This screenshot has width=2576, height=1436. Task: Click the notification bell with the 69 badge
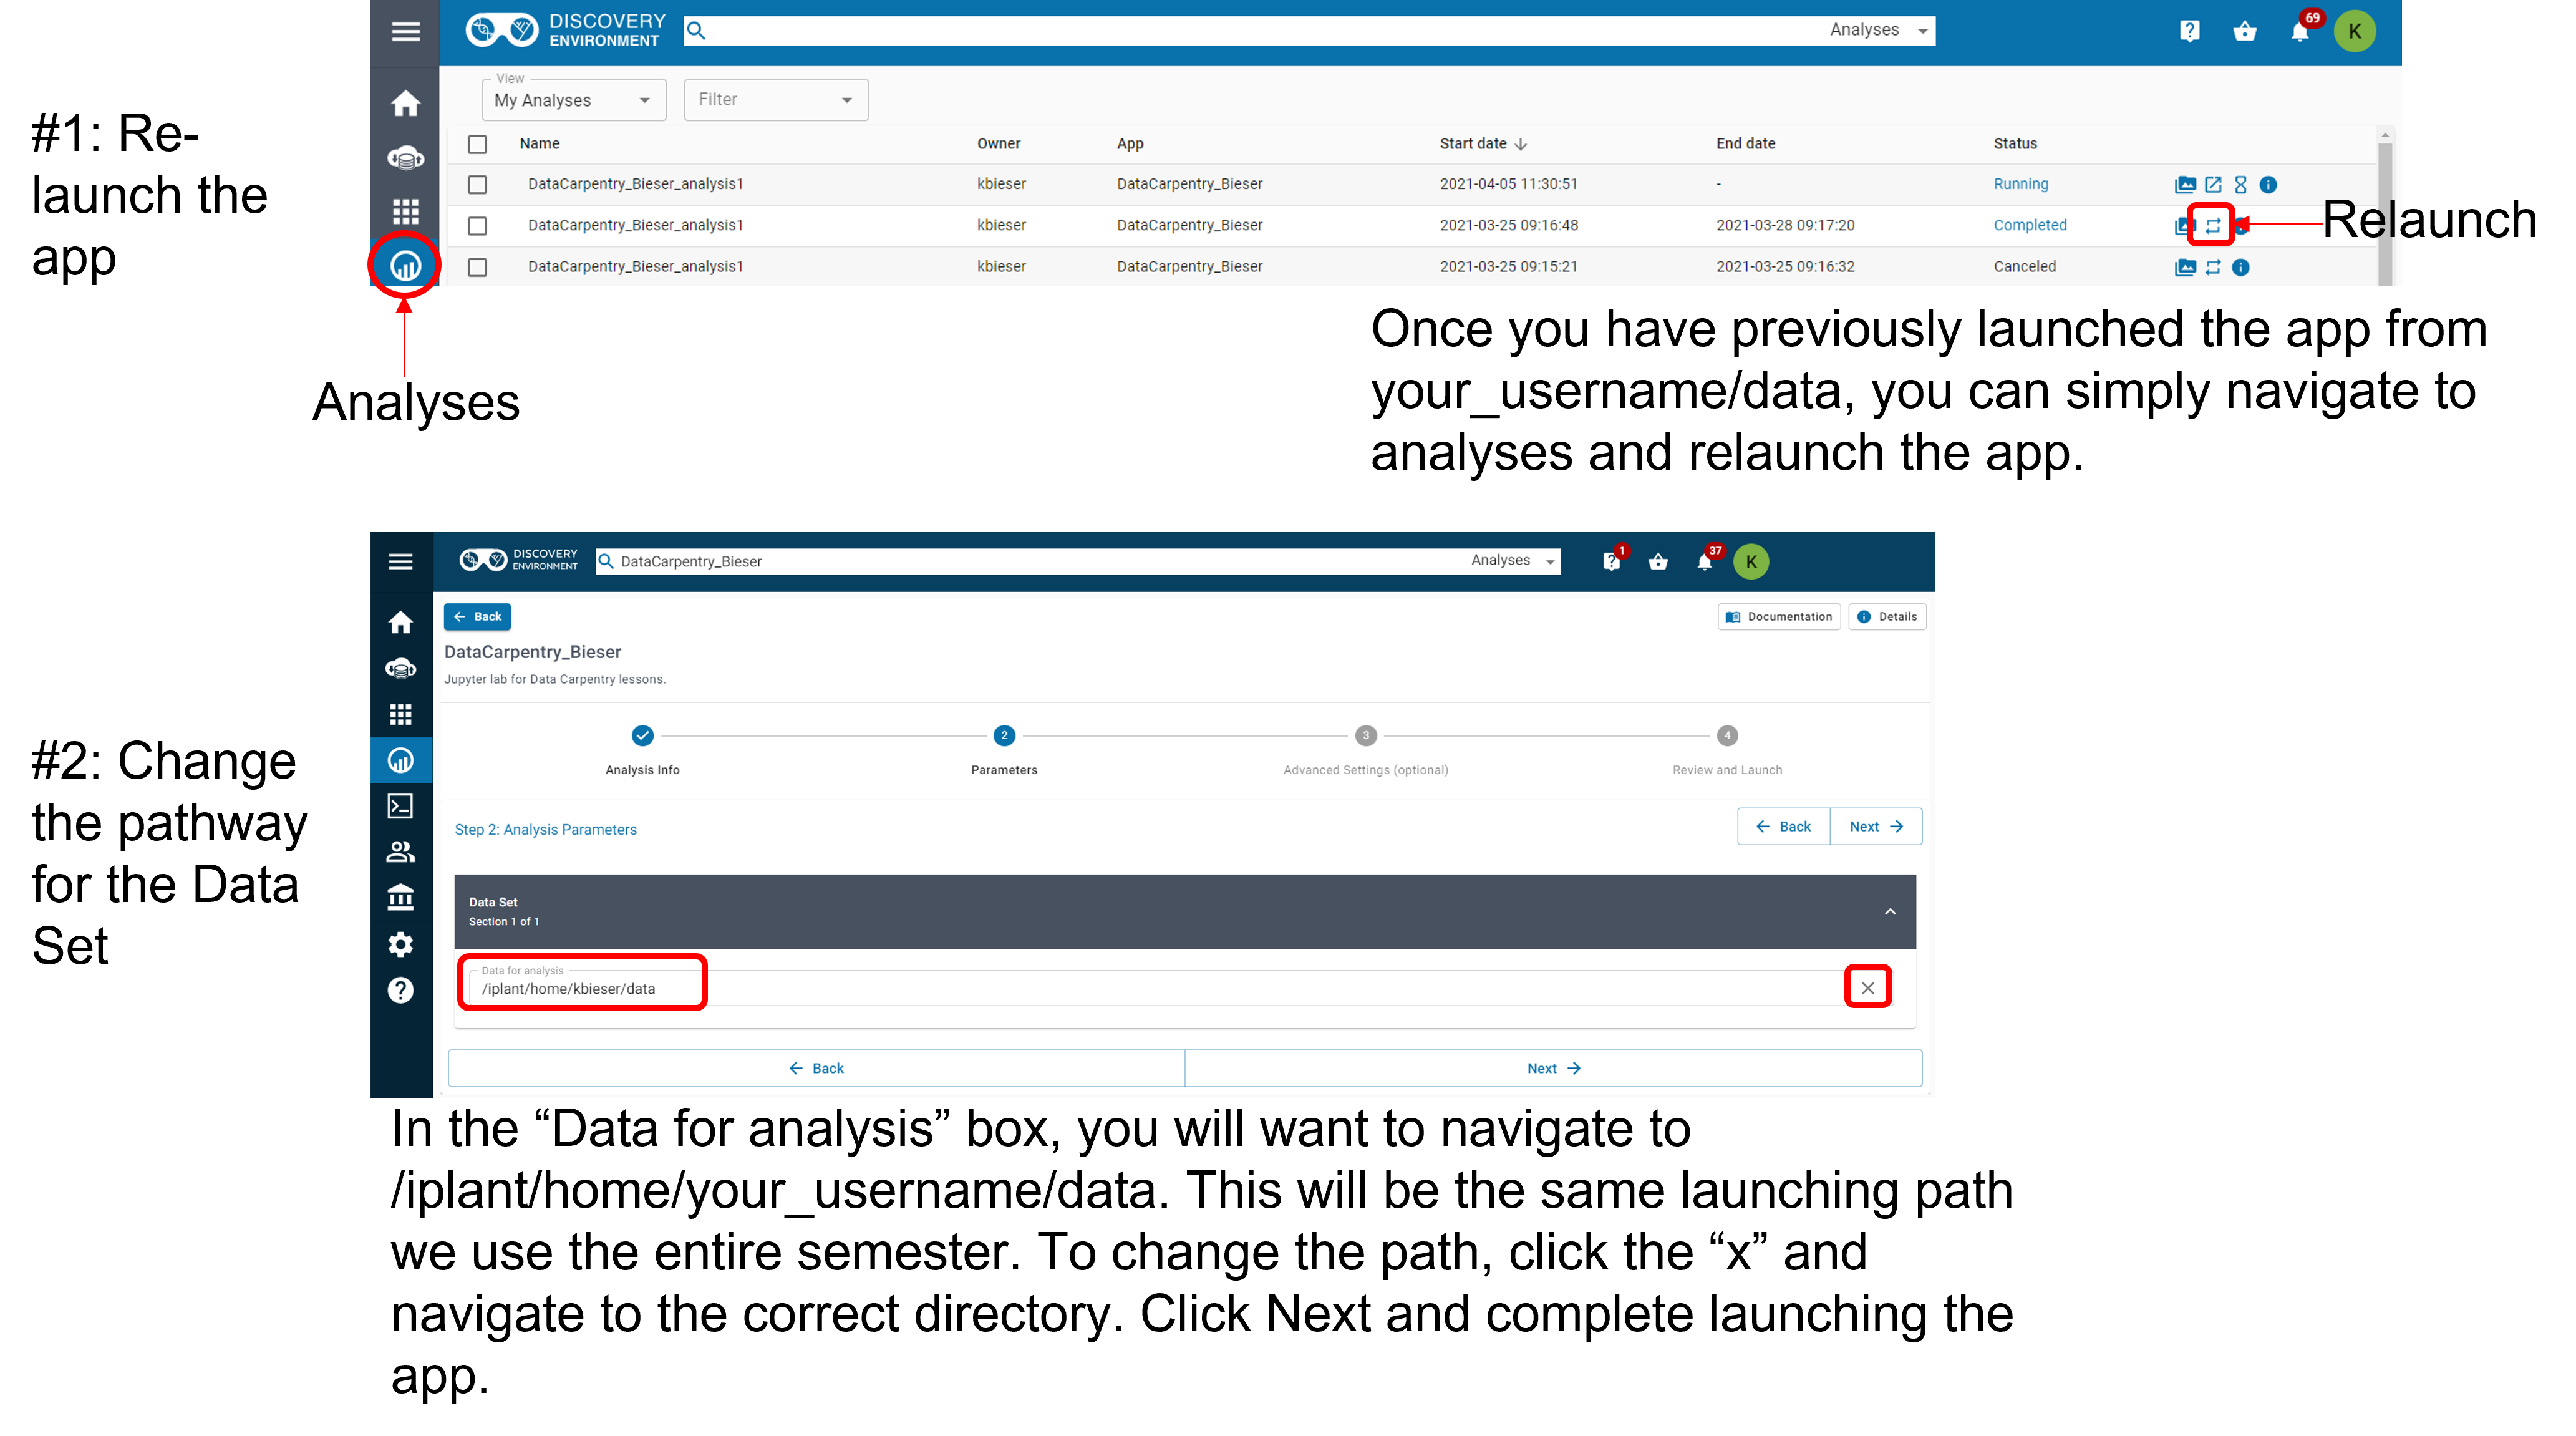(2299, 32)
